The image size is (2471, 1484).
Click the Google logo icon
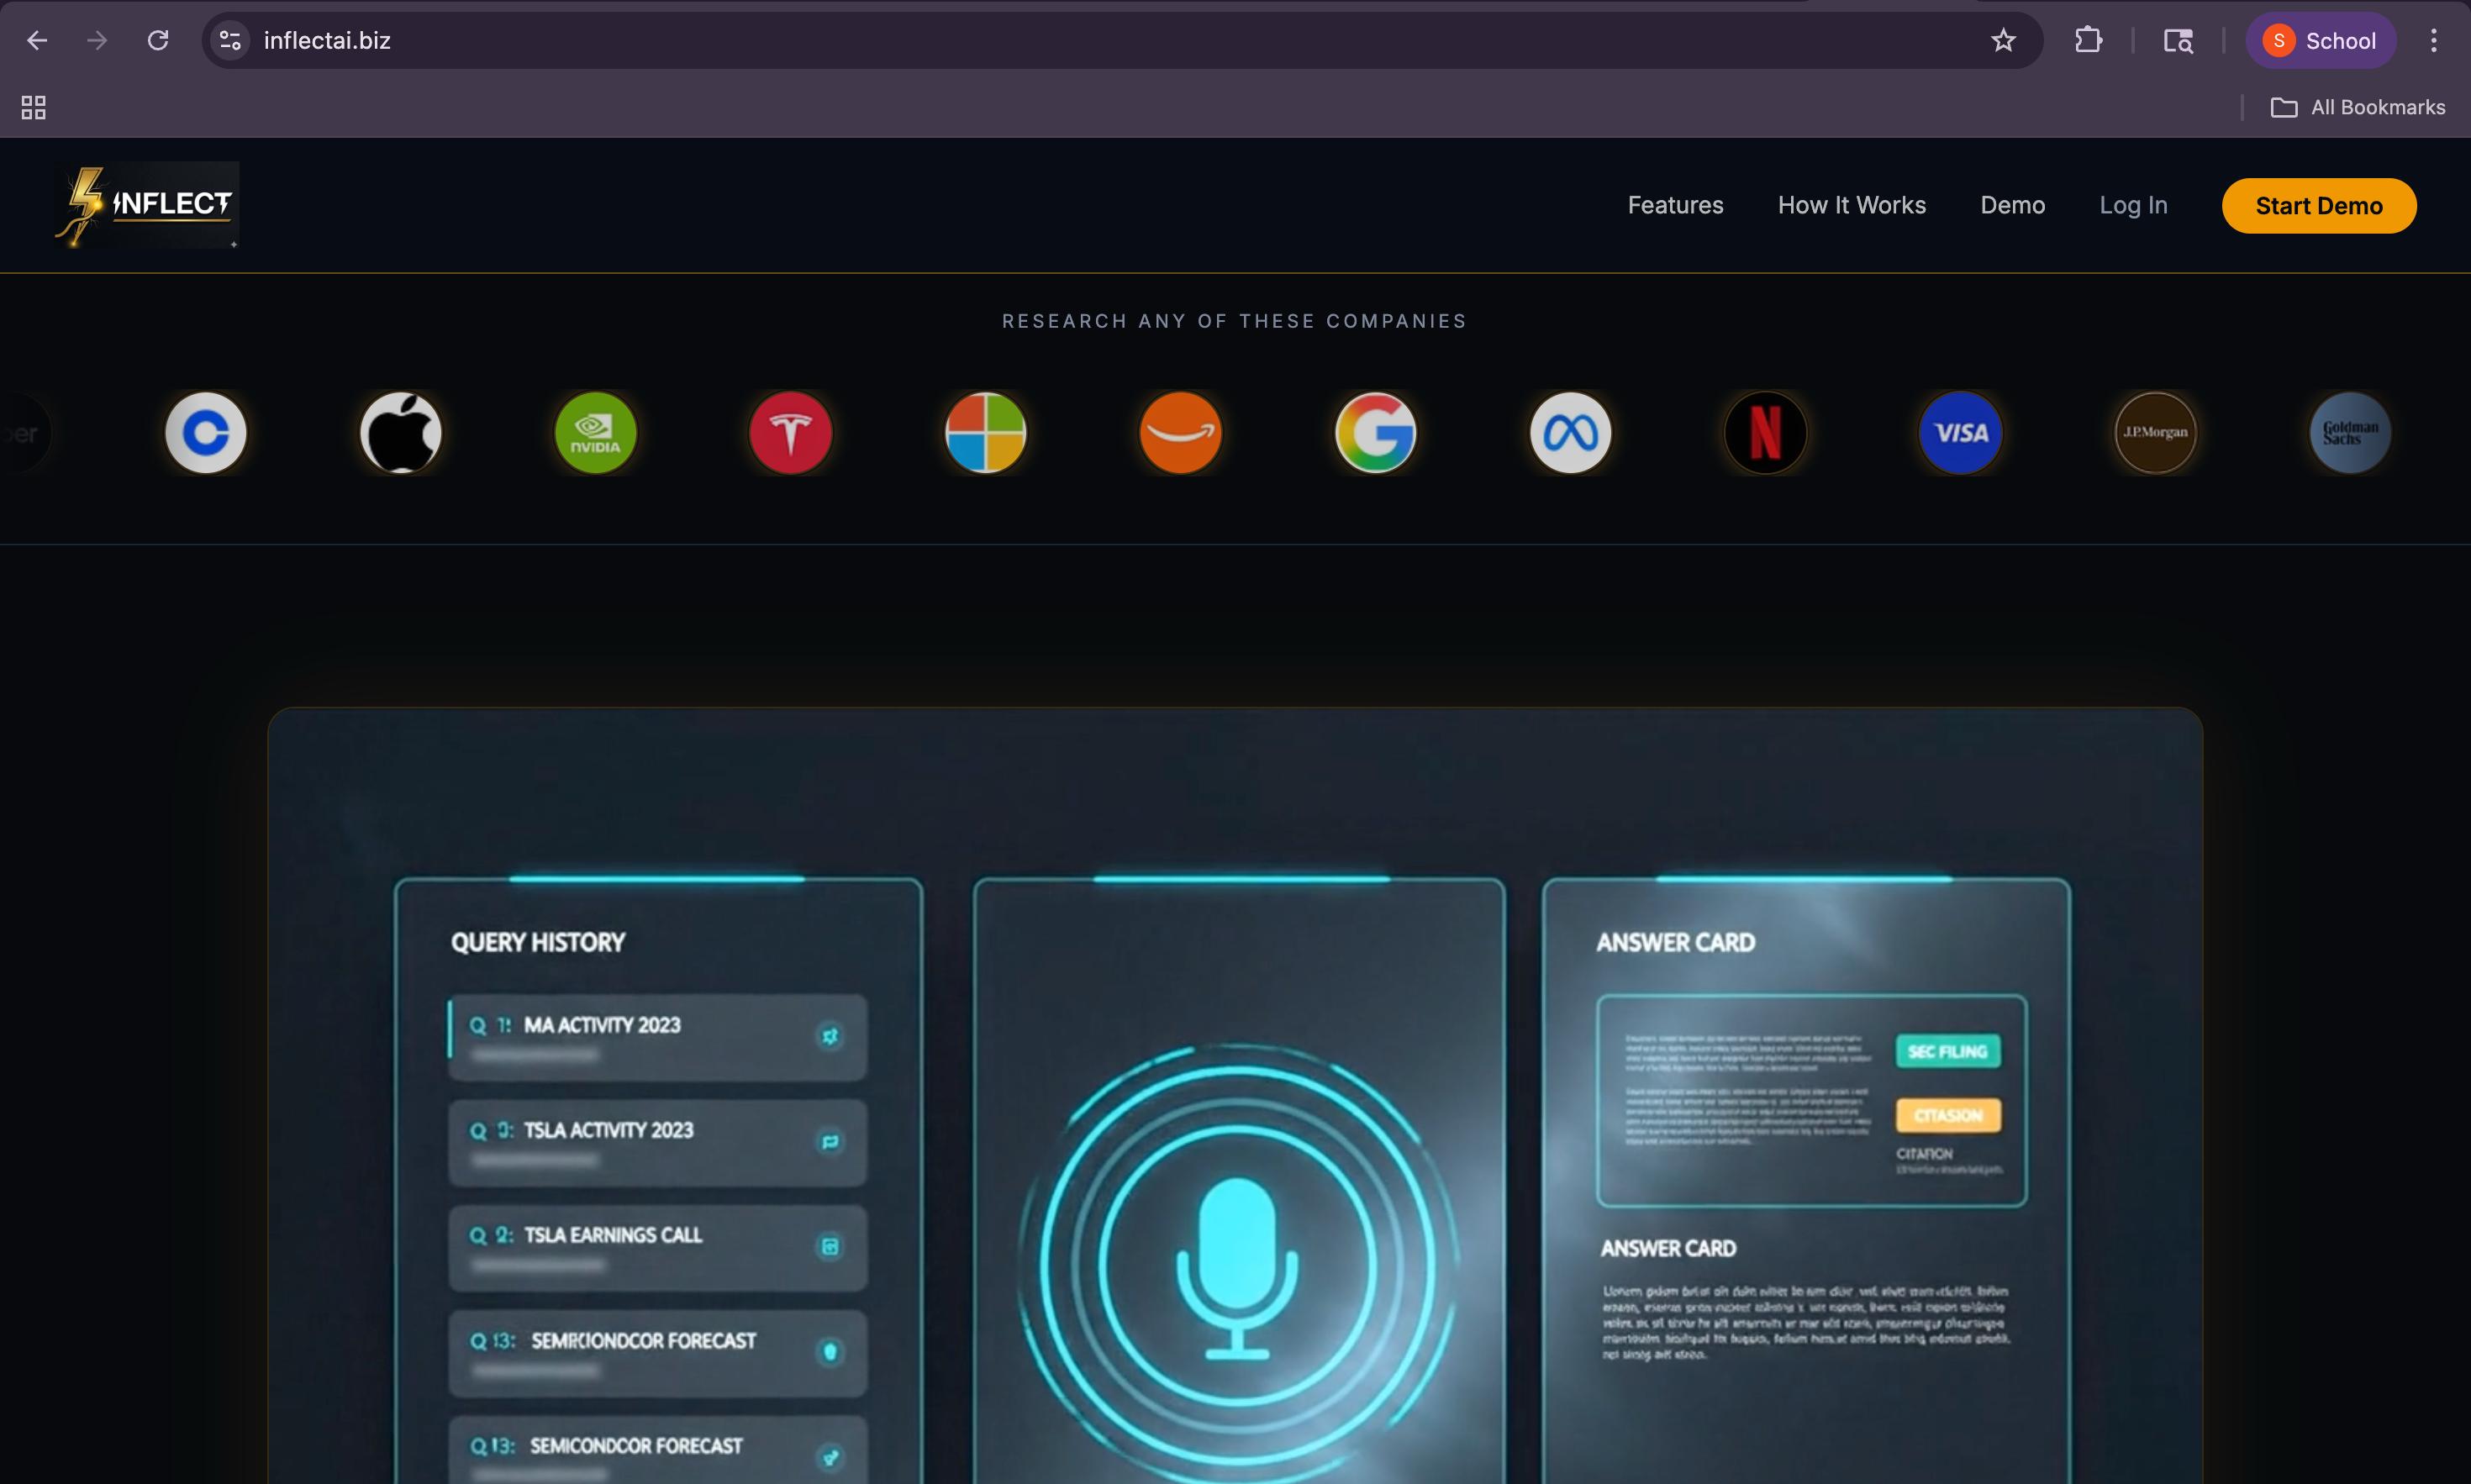tap(1376, 433)
